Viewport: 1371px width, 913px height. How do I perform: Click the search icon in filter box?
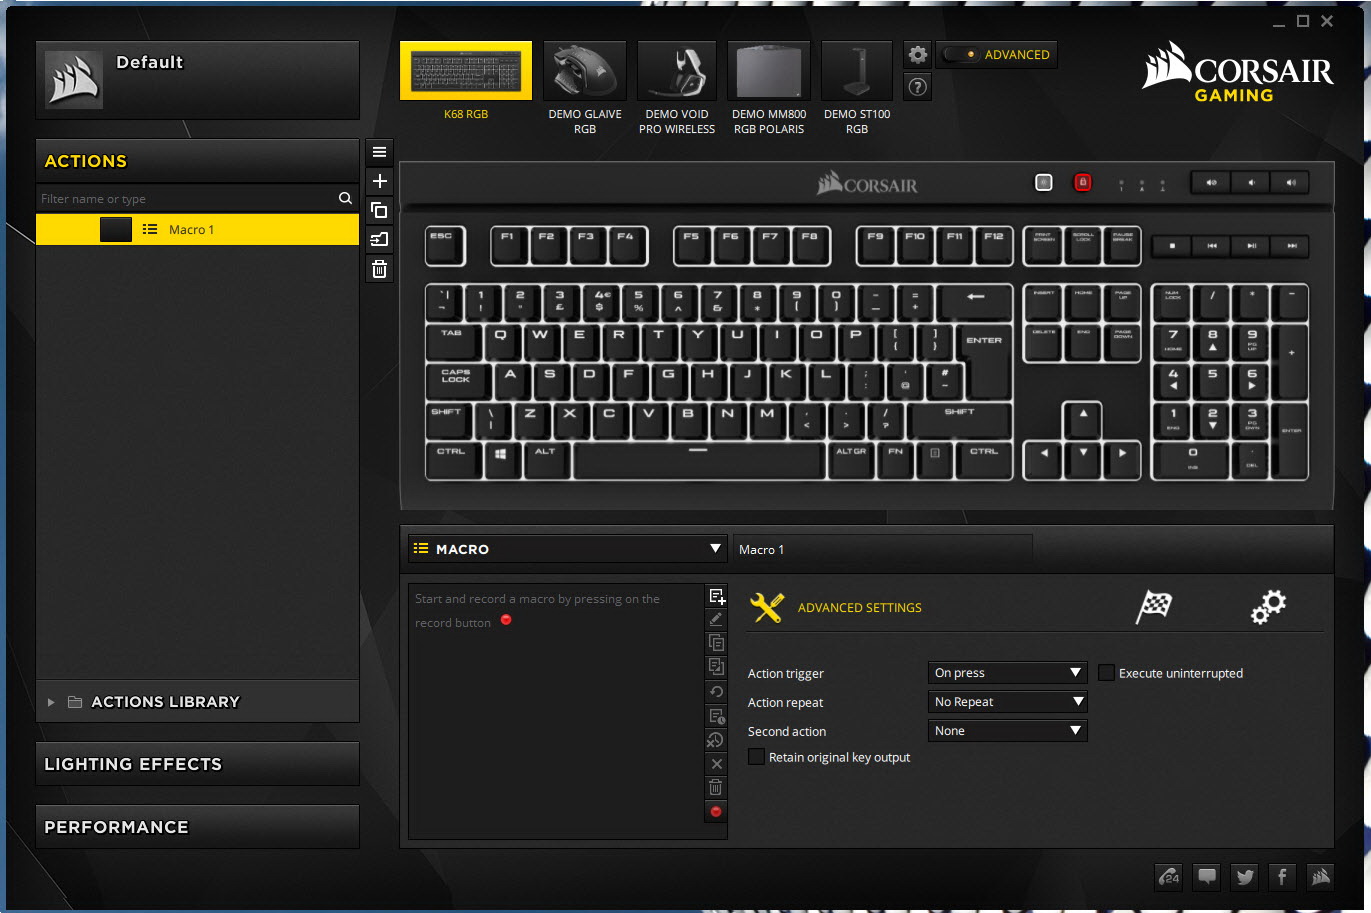click(345, 198)
